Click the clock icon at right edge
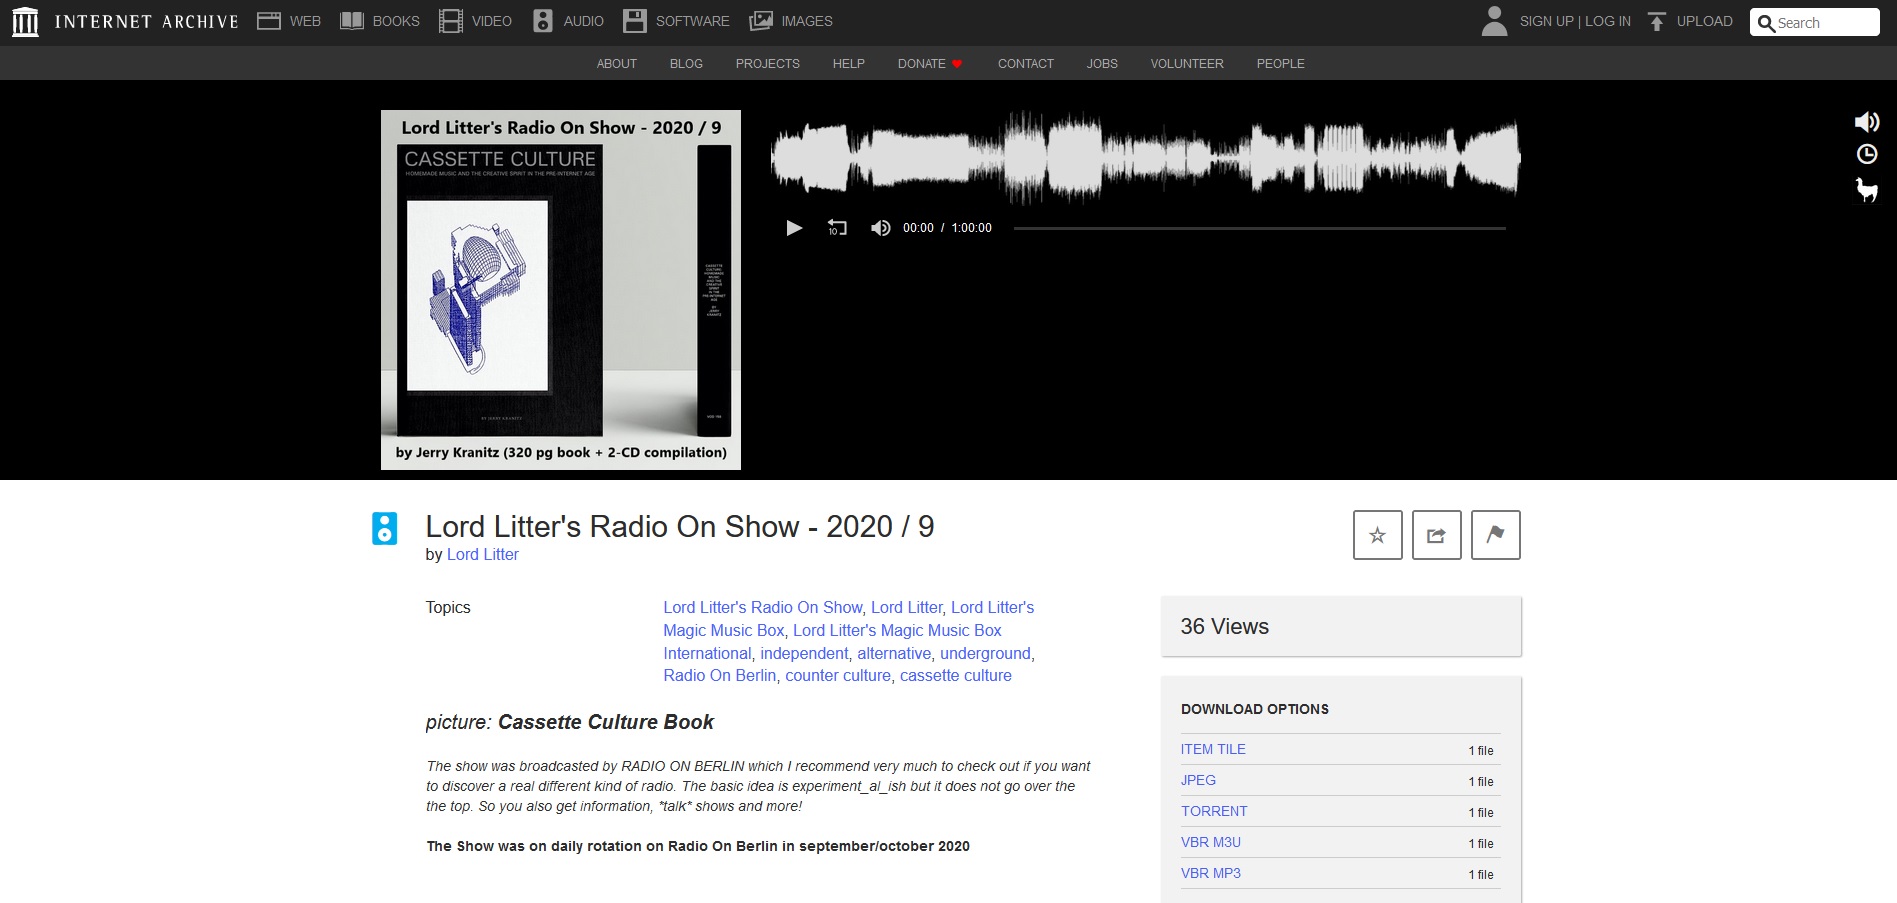 click(1867, 154)
